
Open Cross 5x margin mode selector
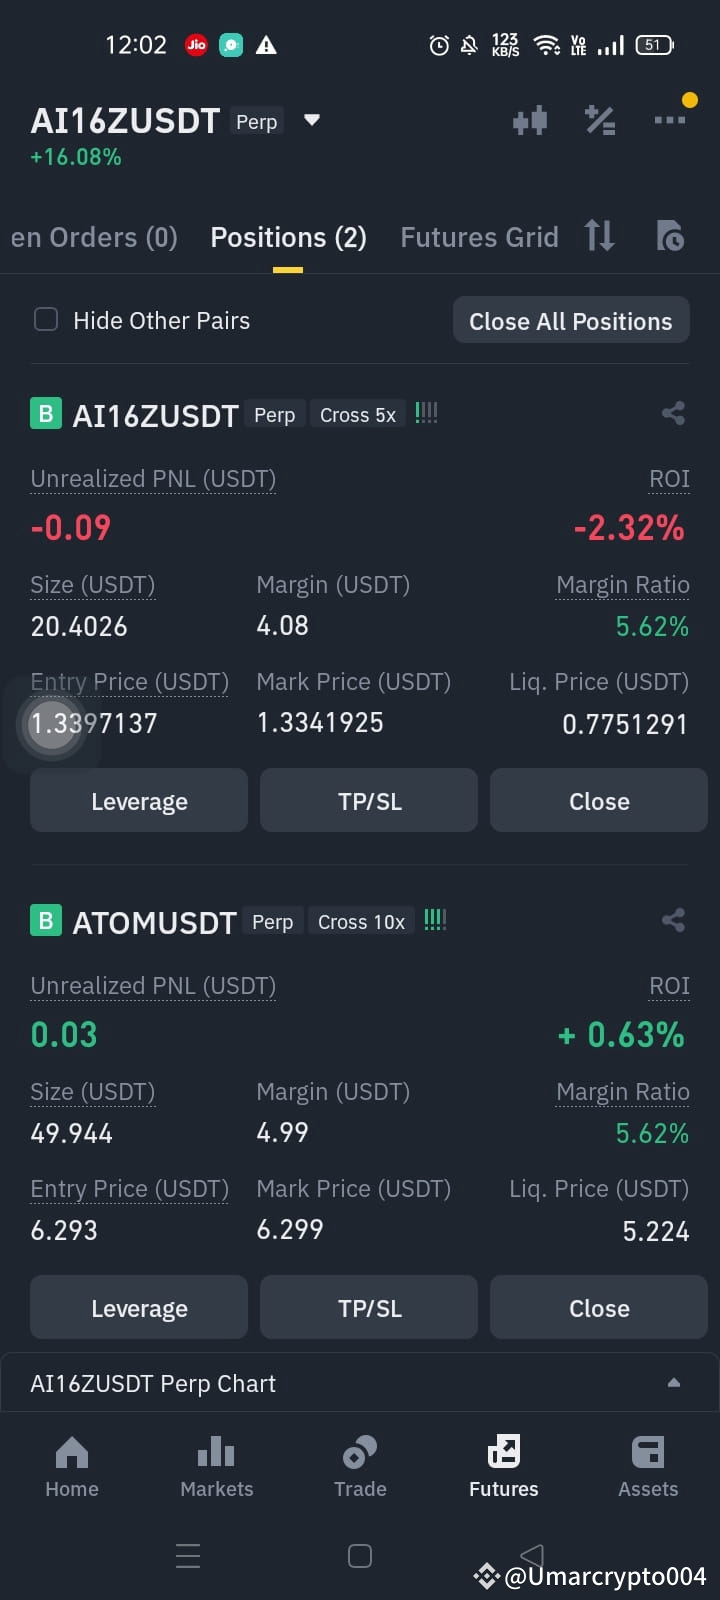pyautogui.click(x=358, y=415)
